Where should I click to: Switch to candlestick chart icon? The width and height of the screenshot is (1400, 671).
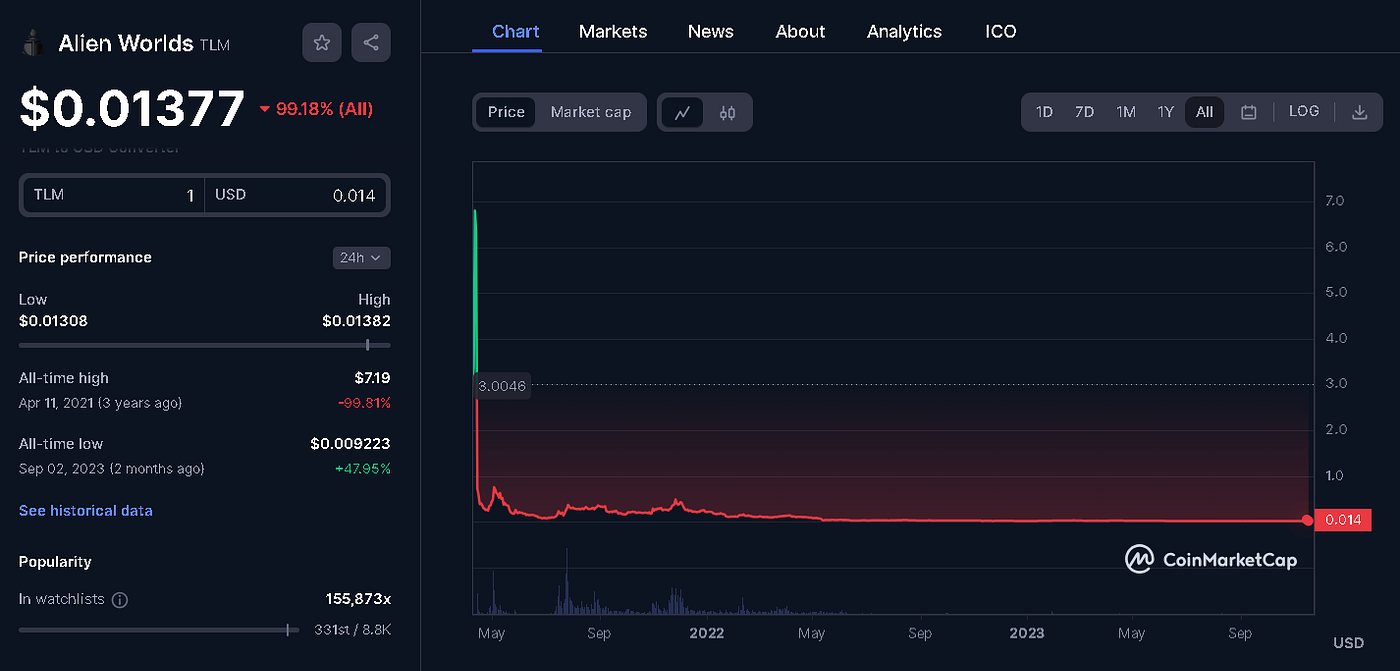[x=727, y=112]
